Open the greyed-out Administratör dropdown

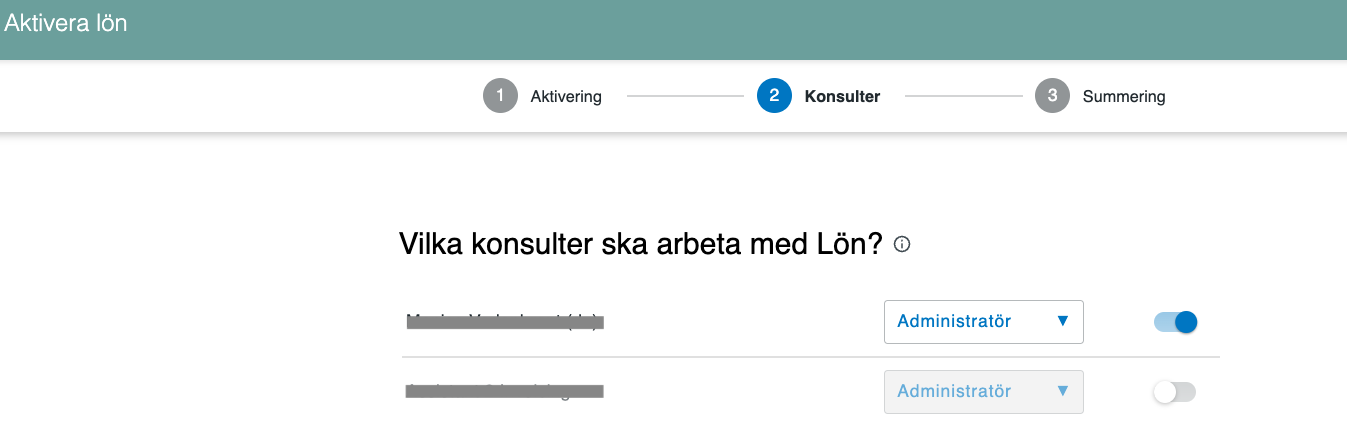click(x=970, y=392)
